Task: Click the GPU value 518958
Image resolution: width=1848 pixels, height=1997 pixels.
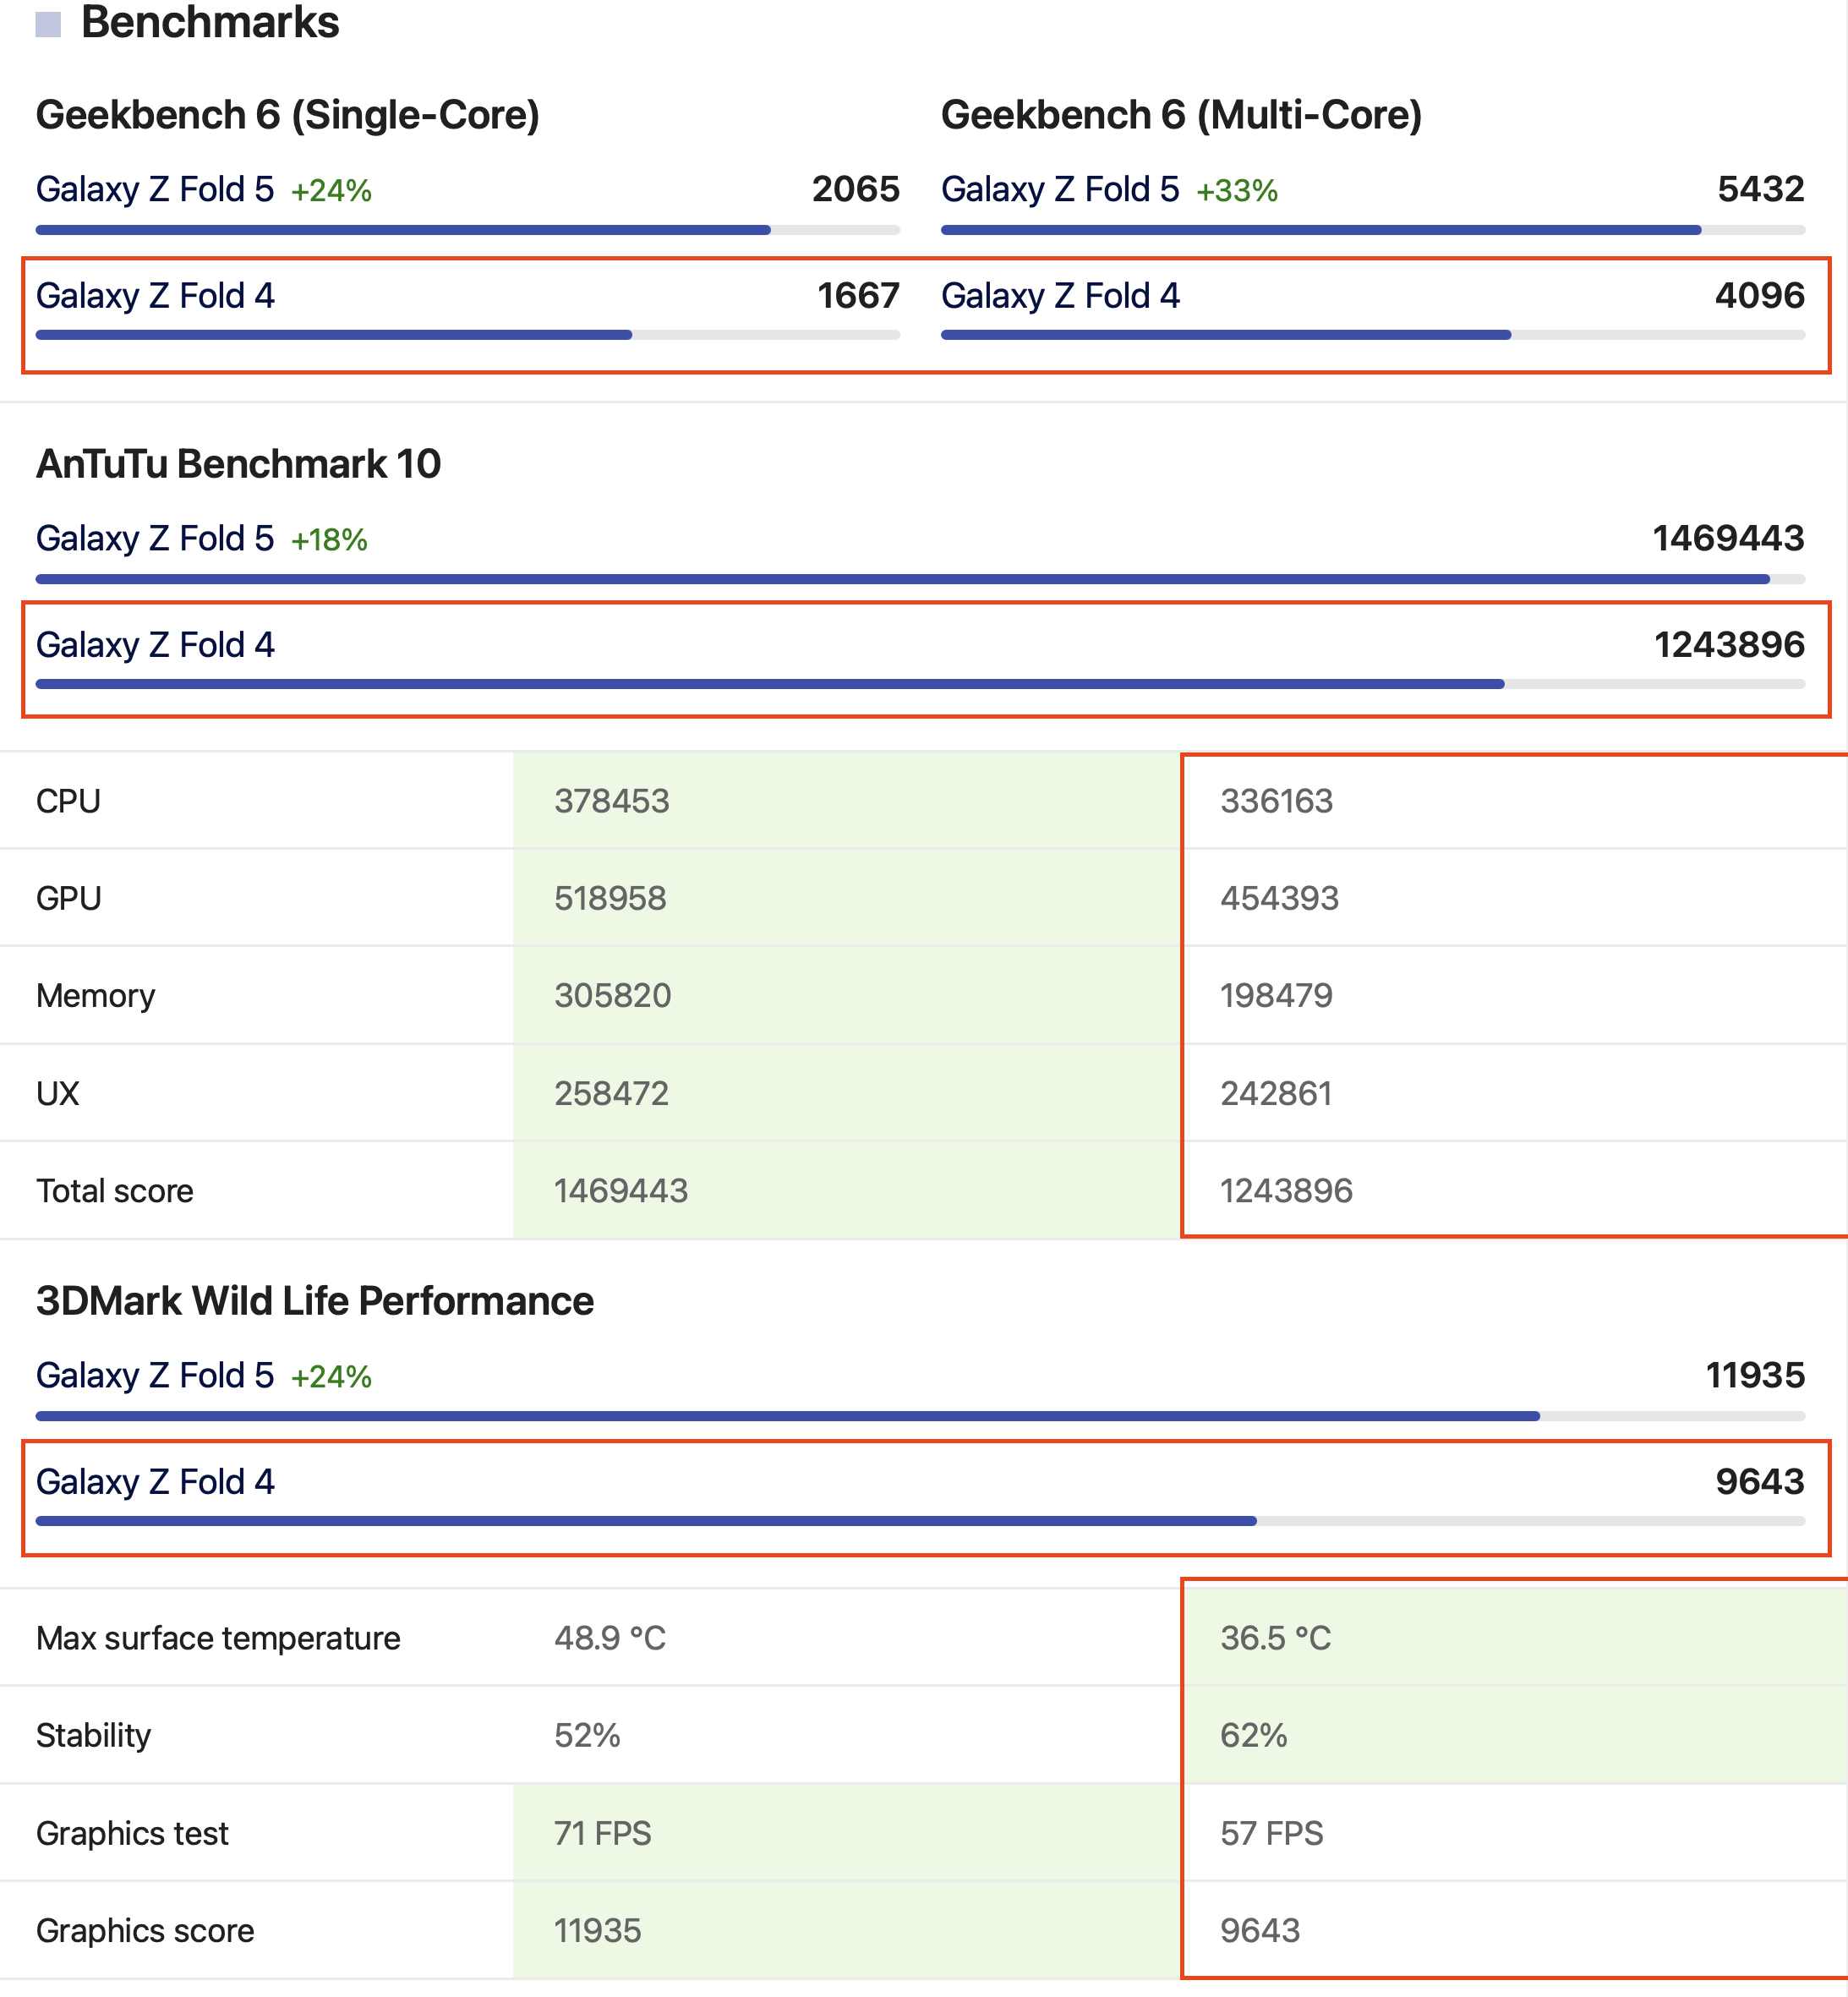Action: coord(611,898)
